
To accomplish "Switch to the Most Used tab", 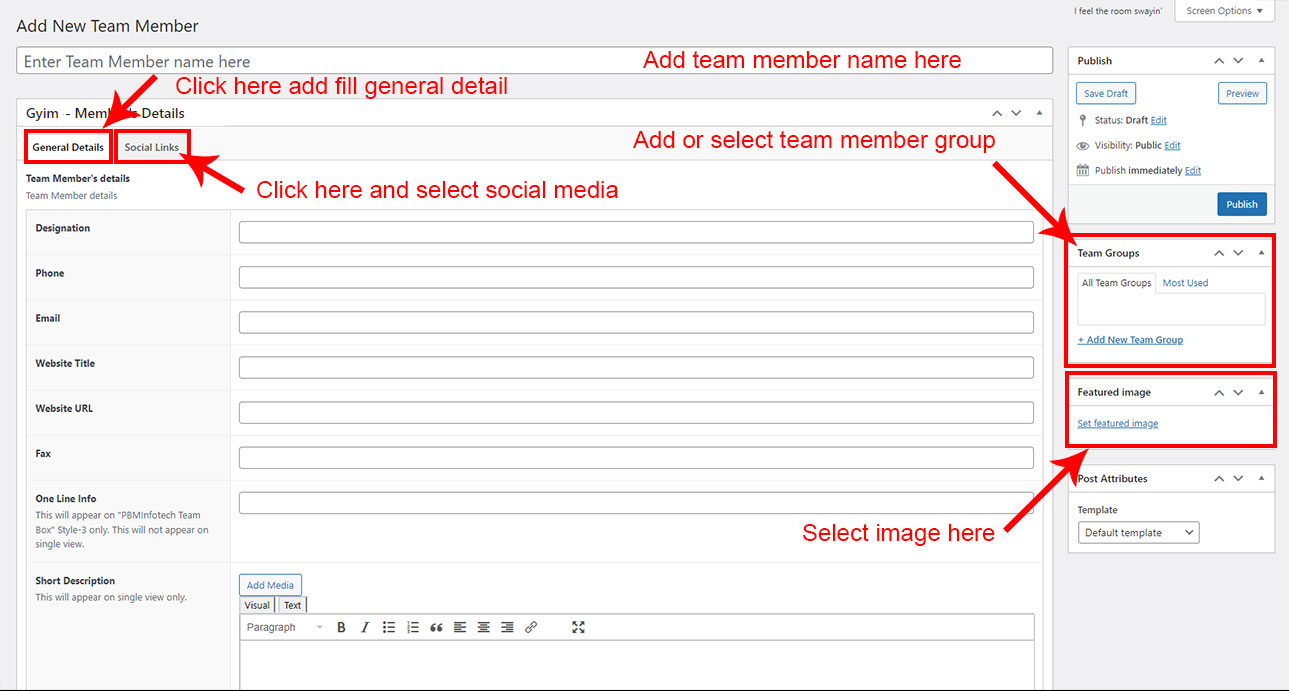I will point(1185,283).
